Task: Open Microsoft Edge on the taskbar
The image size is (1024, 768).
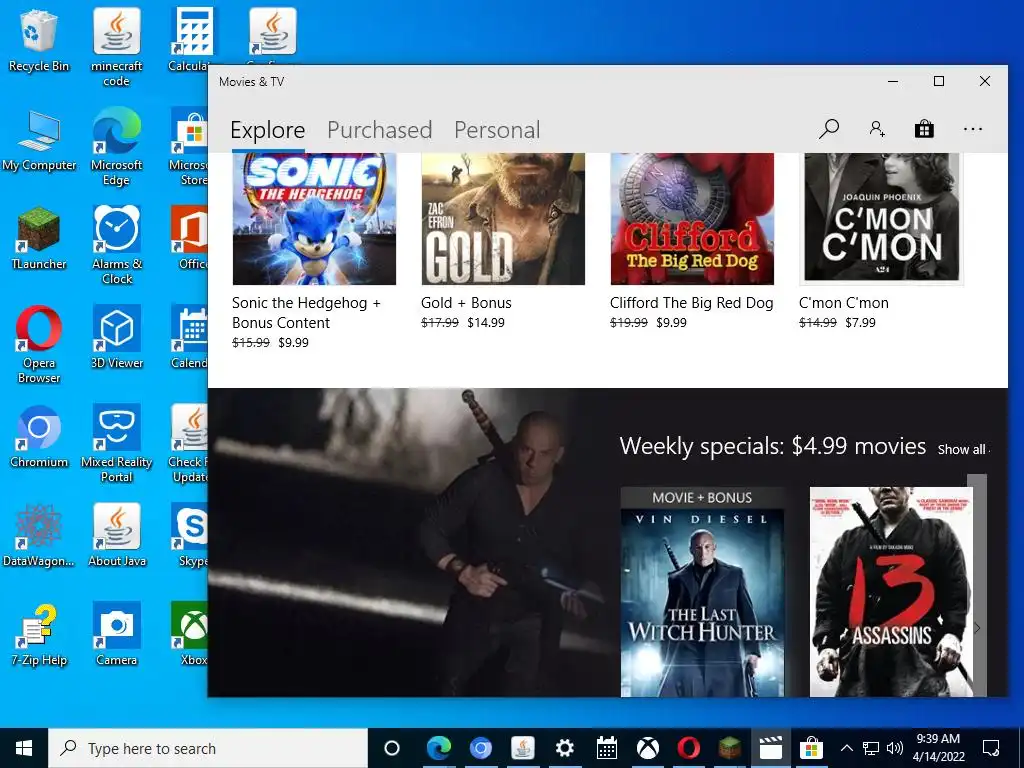Action: 438,748
